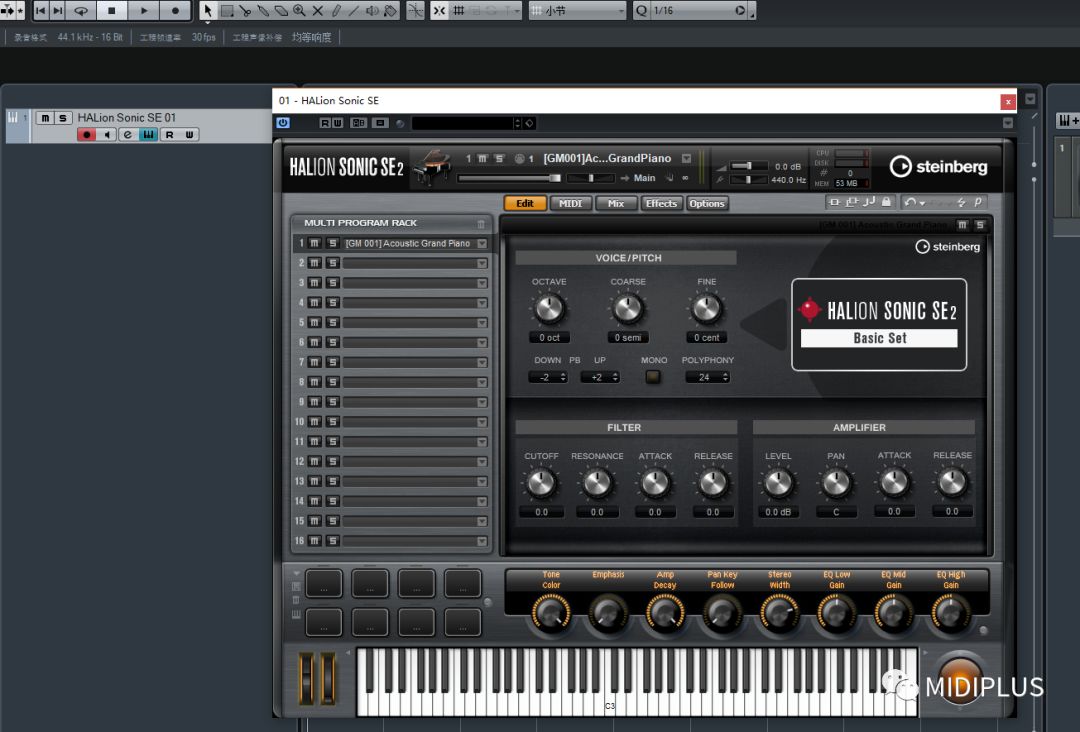Open the preset browser diamond icon
Image resolution: width=1080 pixels, height=732 pixels.
tap(529, 123)
